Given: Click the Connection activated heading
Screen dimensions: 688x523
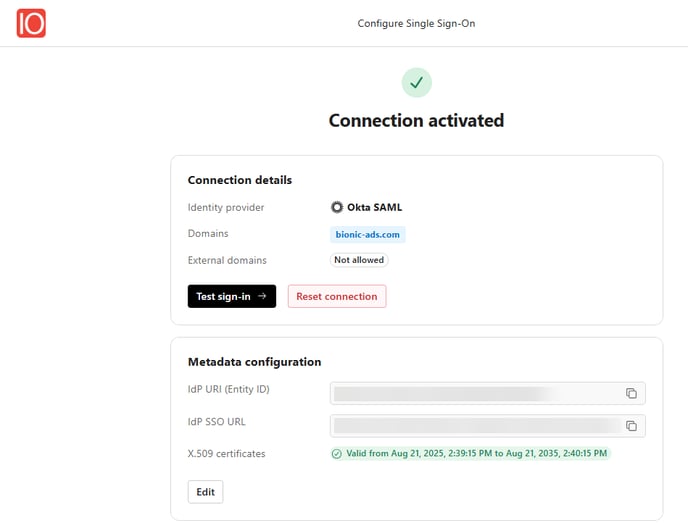Looking at the screenshot, I should point(416,121).
